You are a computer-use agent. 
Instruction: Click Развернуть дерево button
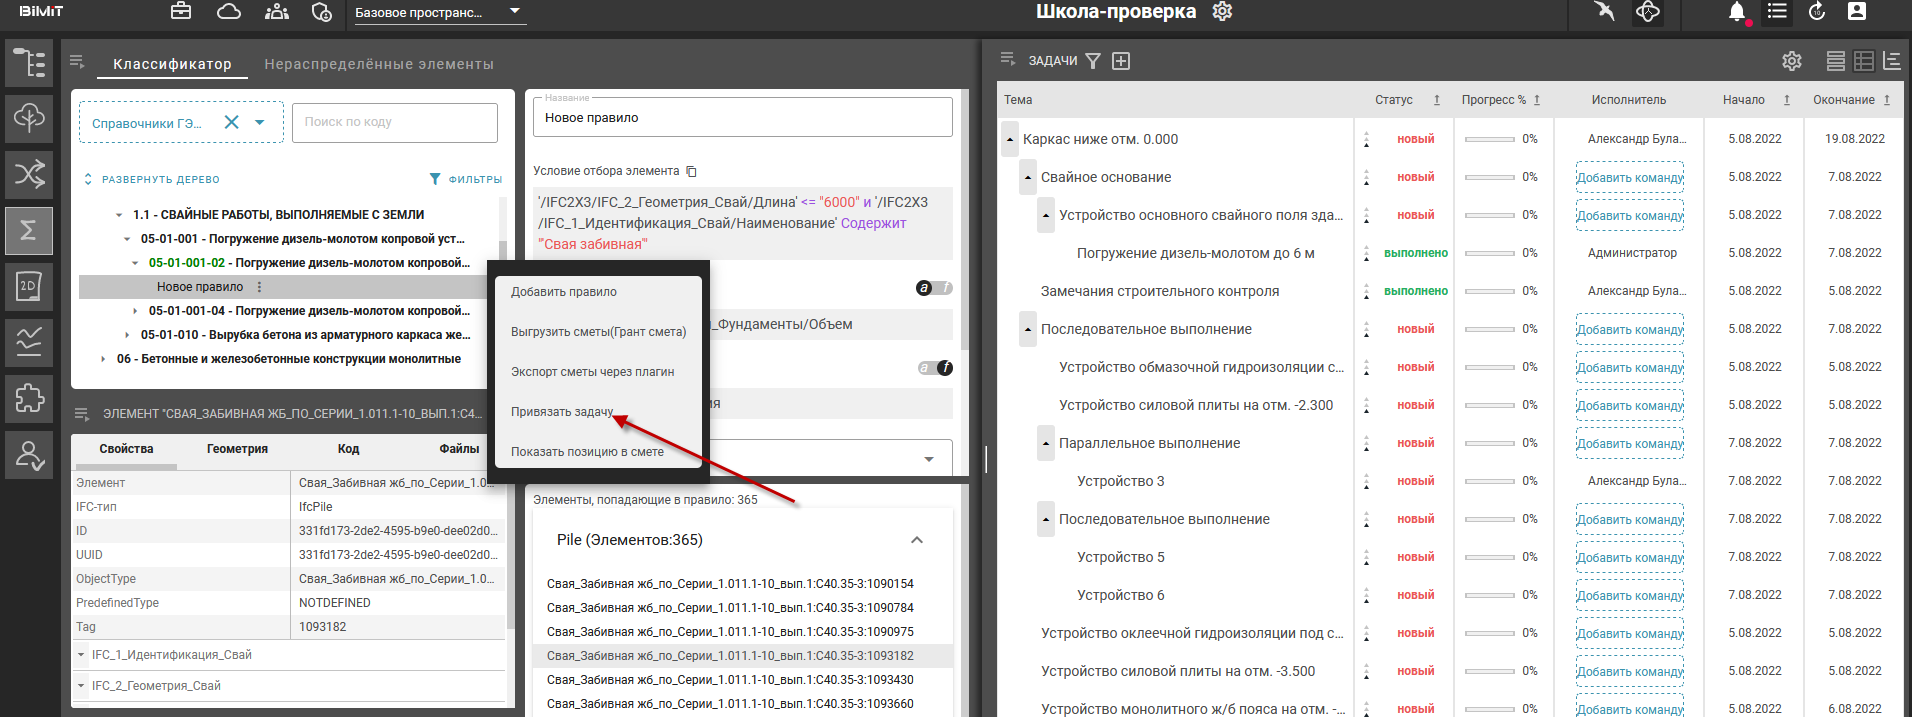[153, 180]
